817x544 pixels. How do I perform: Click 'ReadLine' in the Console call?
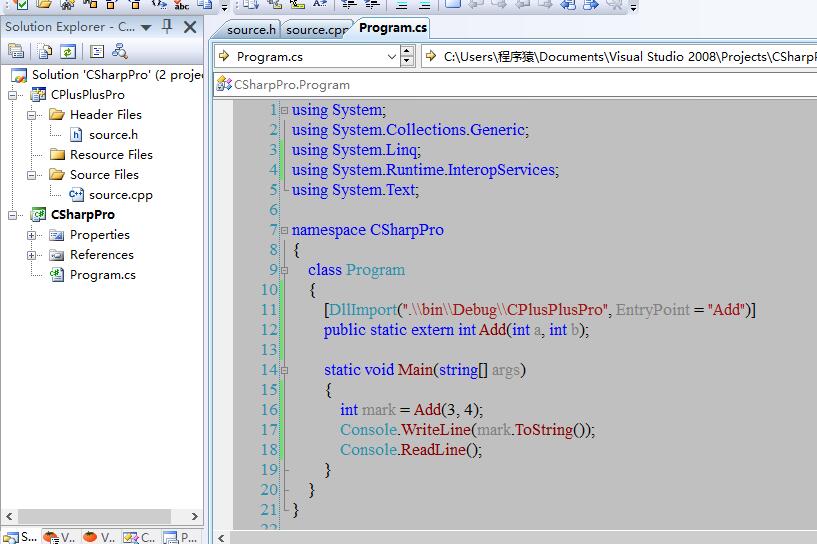click(432, 450)
